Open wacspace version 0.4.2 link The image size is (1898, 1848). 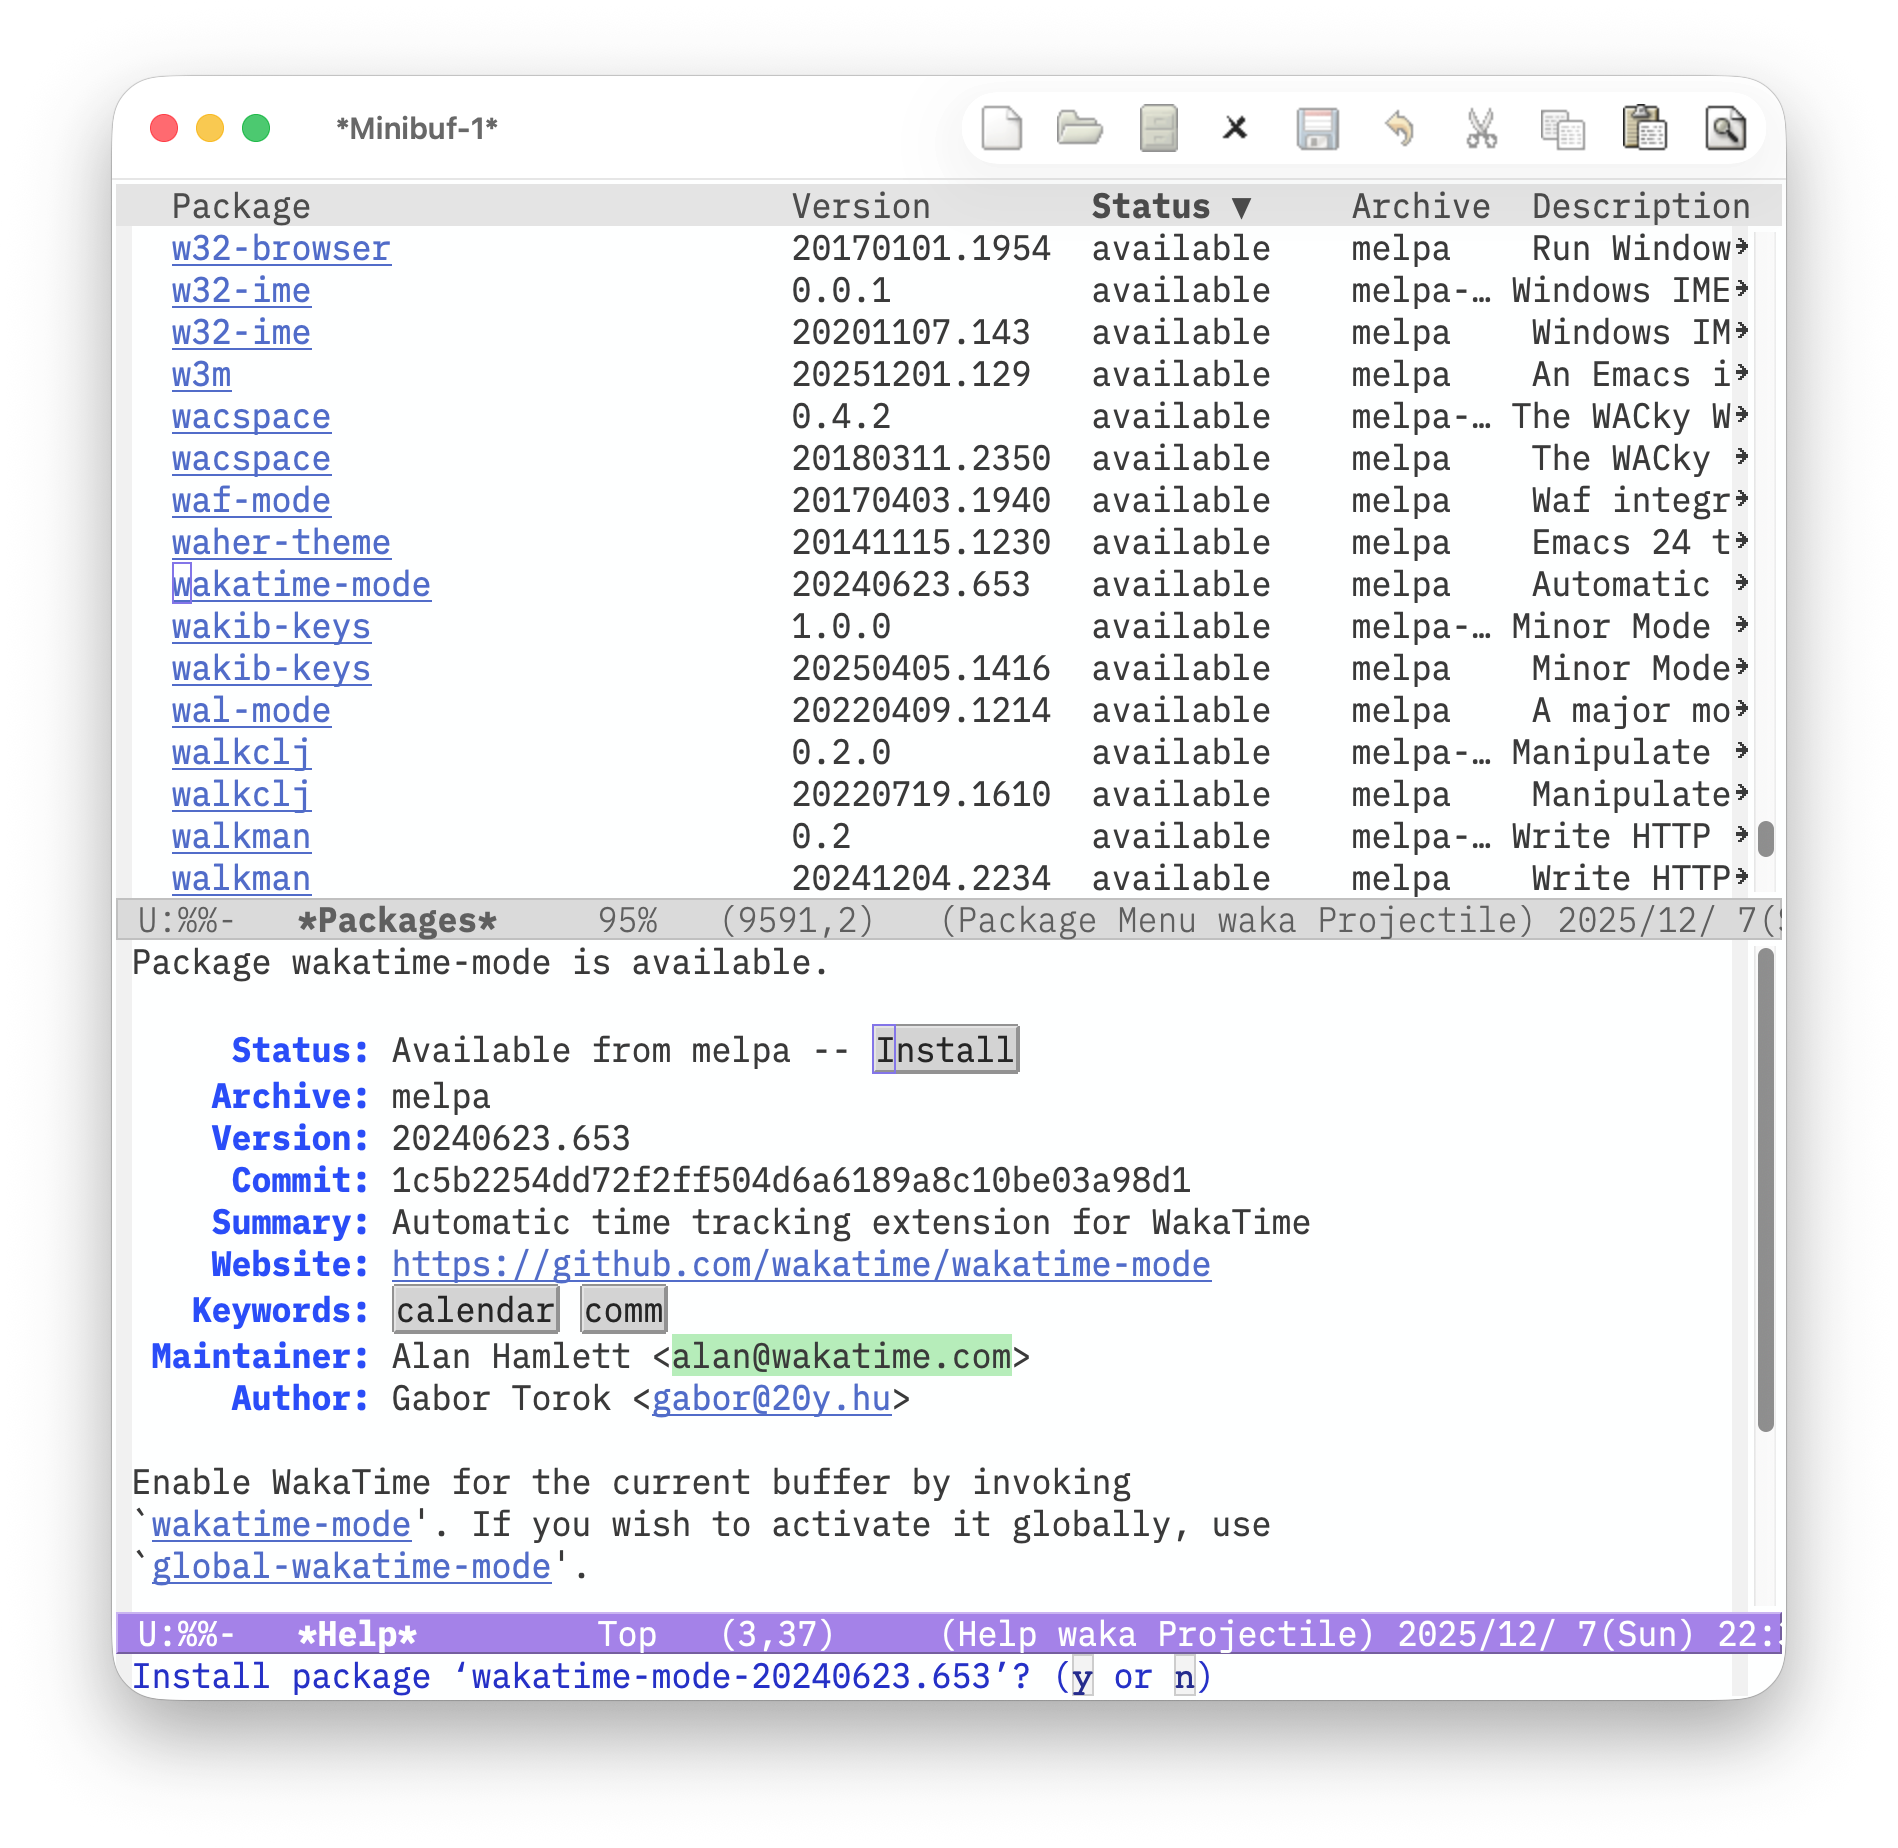tap(251, 416)
